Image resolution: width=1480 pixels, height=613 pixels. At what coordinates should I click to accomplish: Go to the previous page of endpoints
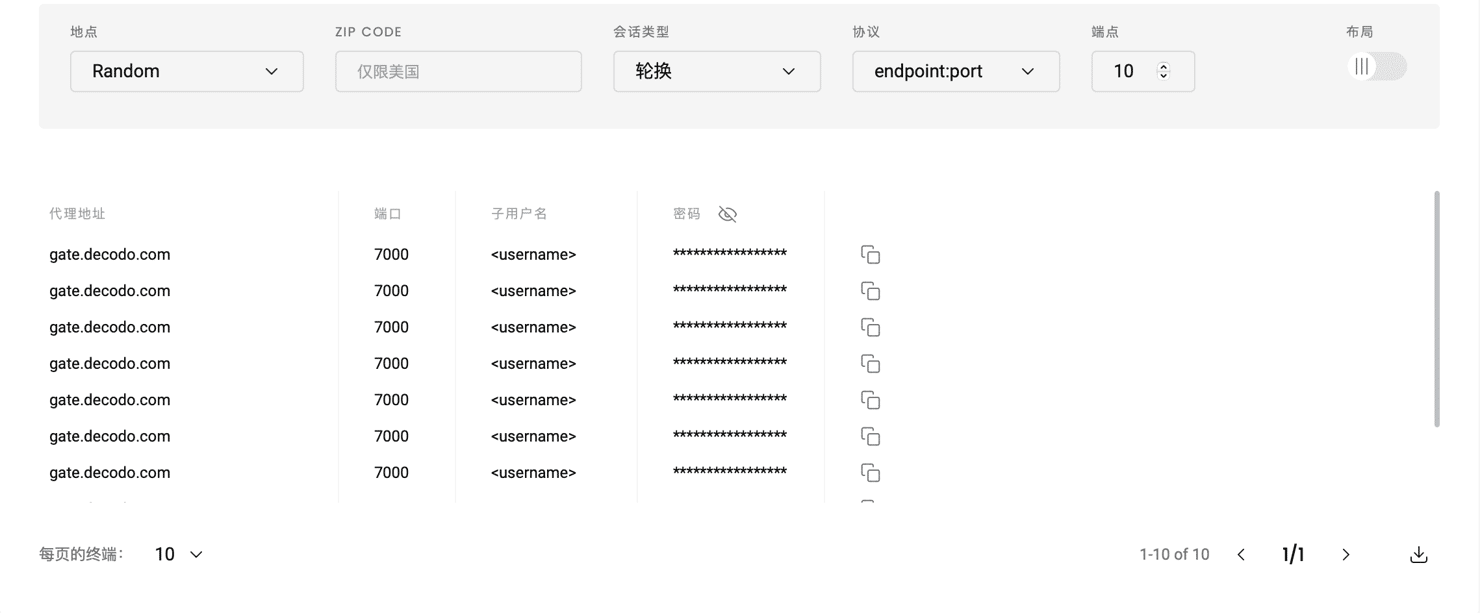point(1241,555)
